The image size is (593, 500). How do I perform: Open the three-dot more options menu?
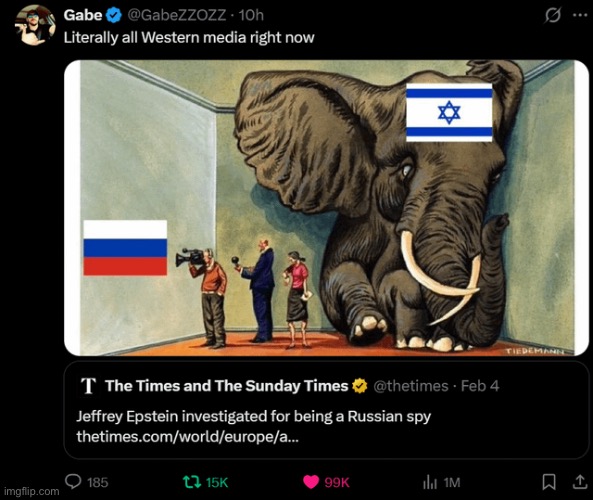[580, 15]
